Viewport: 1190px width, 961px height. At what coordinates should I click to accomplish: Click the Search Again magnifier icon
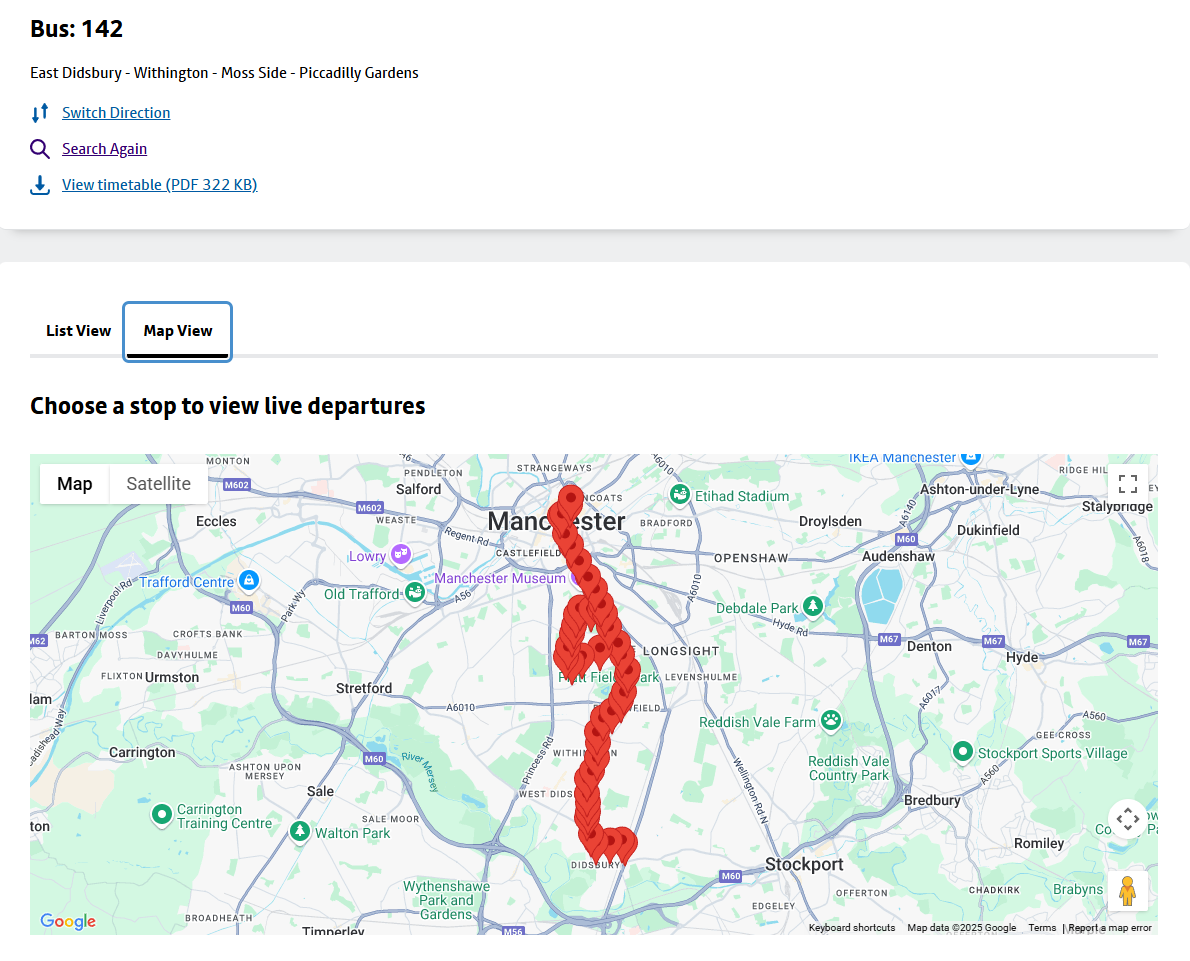(x=40, y=149)
